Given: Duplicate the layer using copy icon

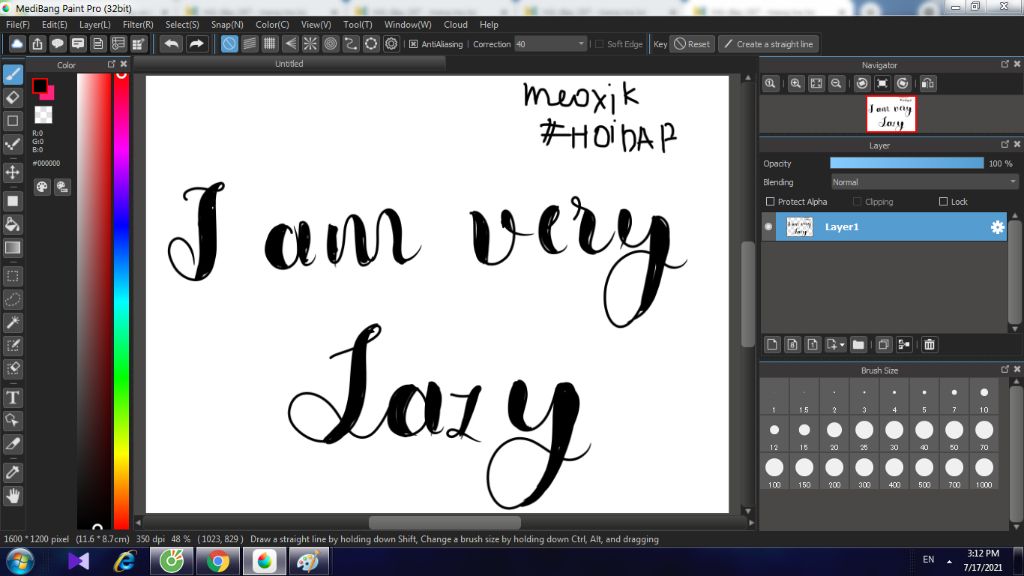Looking at the screenshot, I should click(883, 344).
